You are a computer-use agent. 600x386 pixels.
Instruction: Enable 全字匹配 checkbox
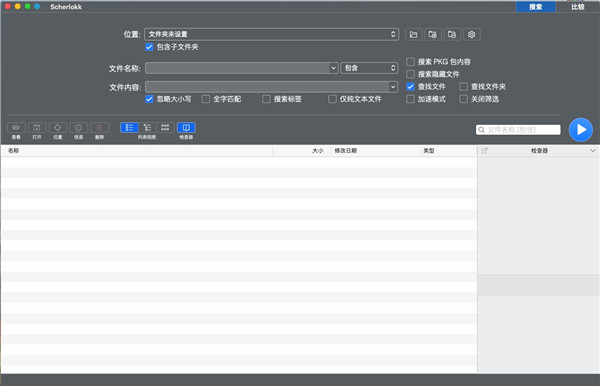206,99
